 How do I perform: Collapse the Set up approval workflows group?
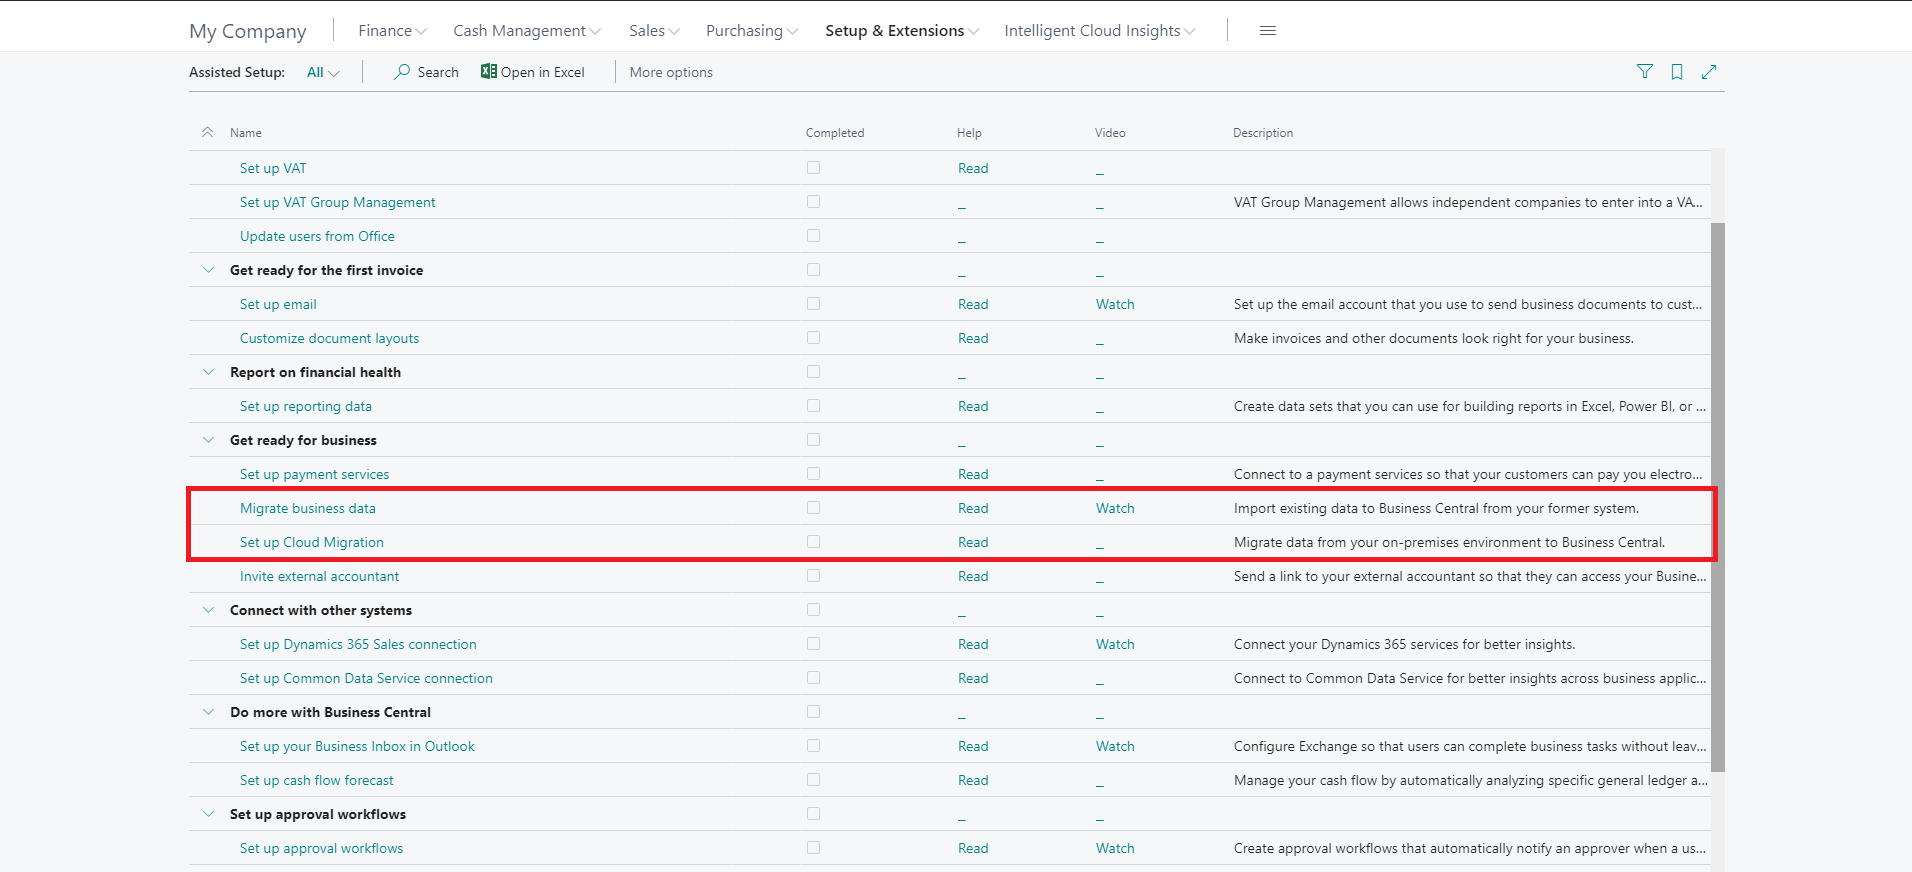point(208,814)
